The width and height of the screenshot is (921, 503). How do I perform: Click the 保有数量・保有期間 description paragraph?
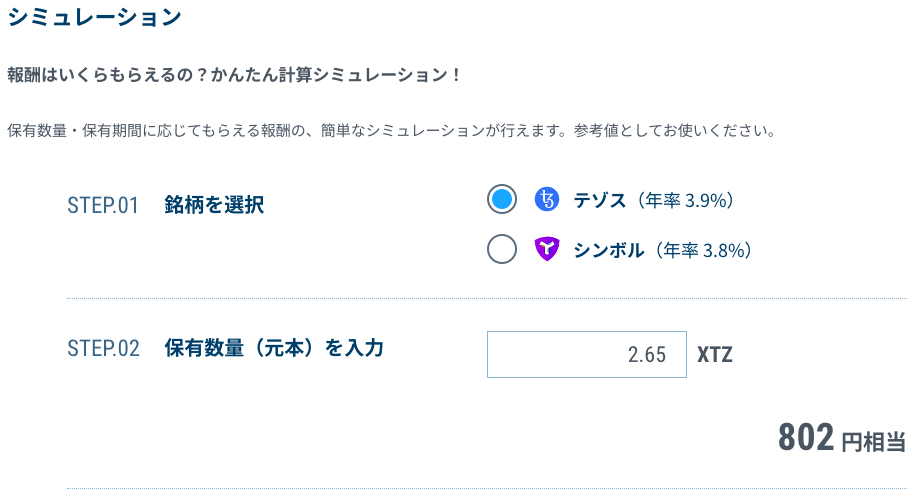[x=392, y=130]
